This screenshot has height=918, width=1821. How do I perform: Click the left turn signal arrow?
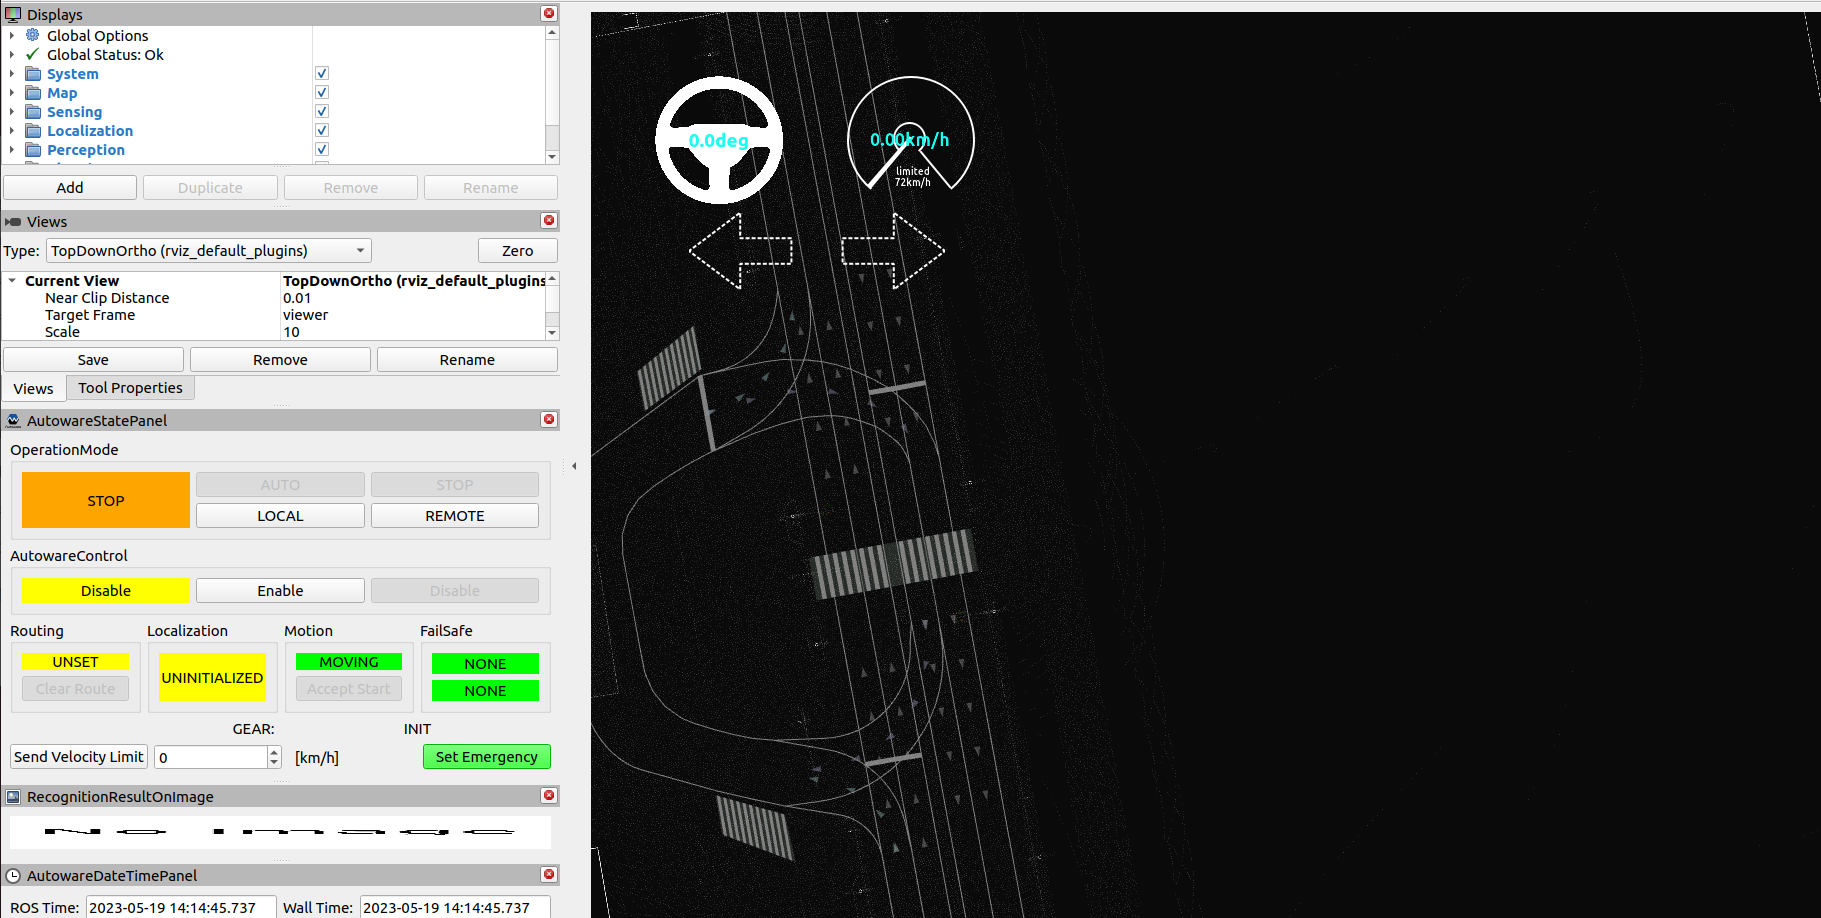740,251
